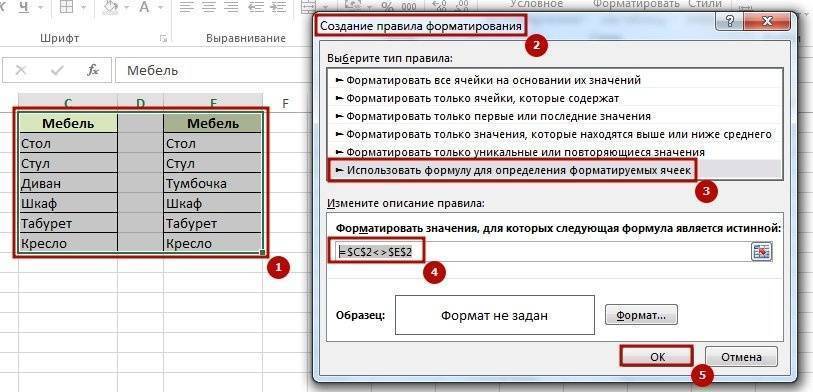The width and height of the screenshot is (813, 392).
Task: Click the decrease indent icon
Action: click(x=257, y=7)
